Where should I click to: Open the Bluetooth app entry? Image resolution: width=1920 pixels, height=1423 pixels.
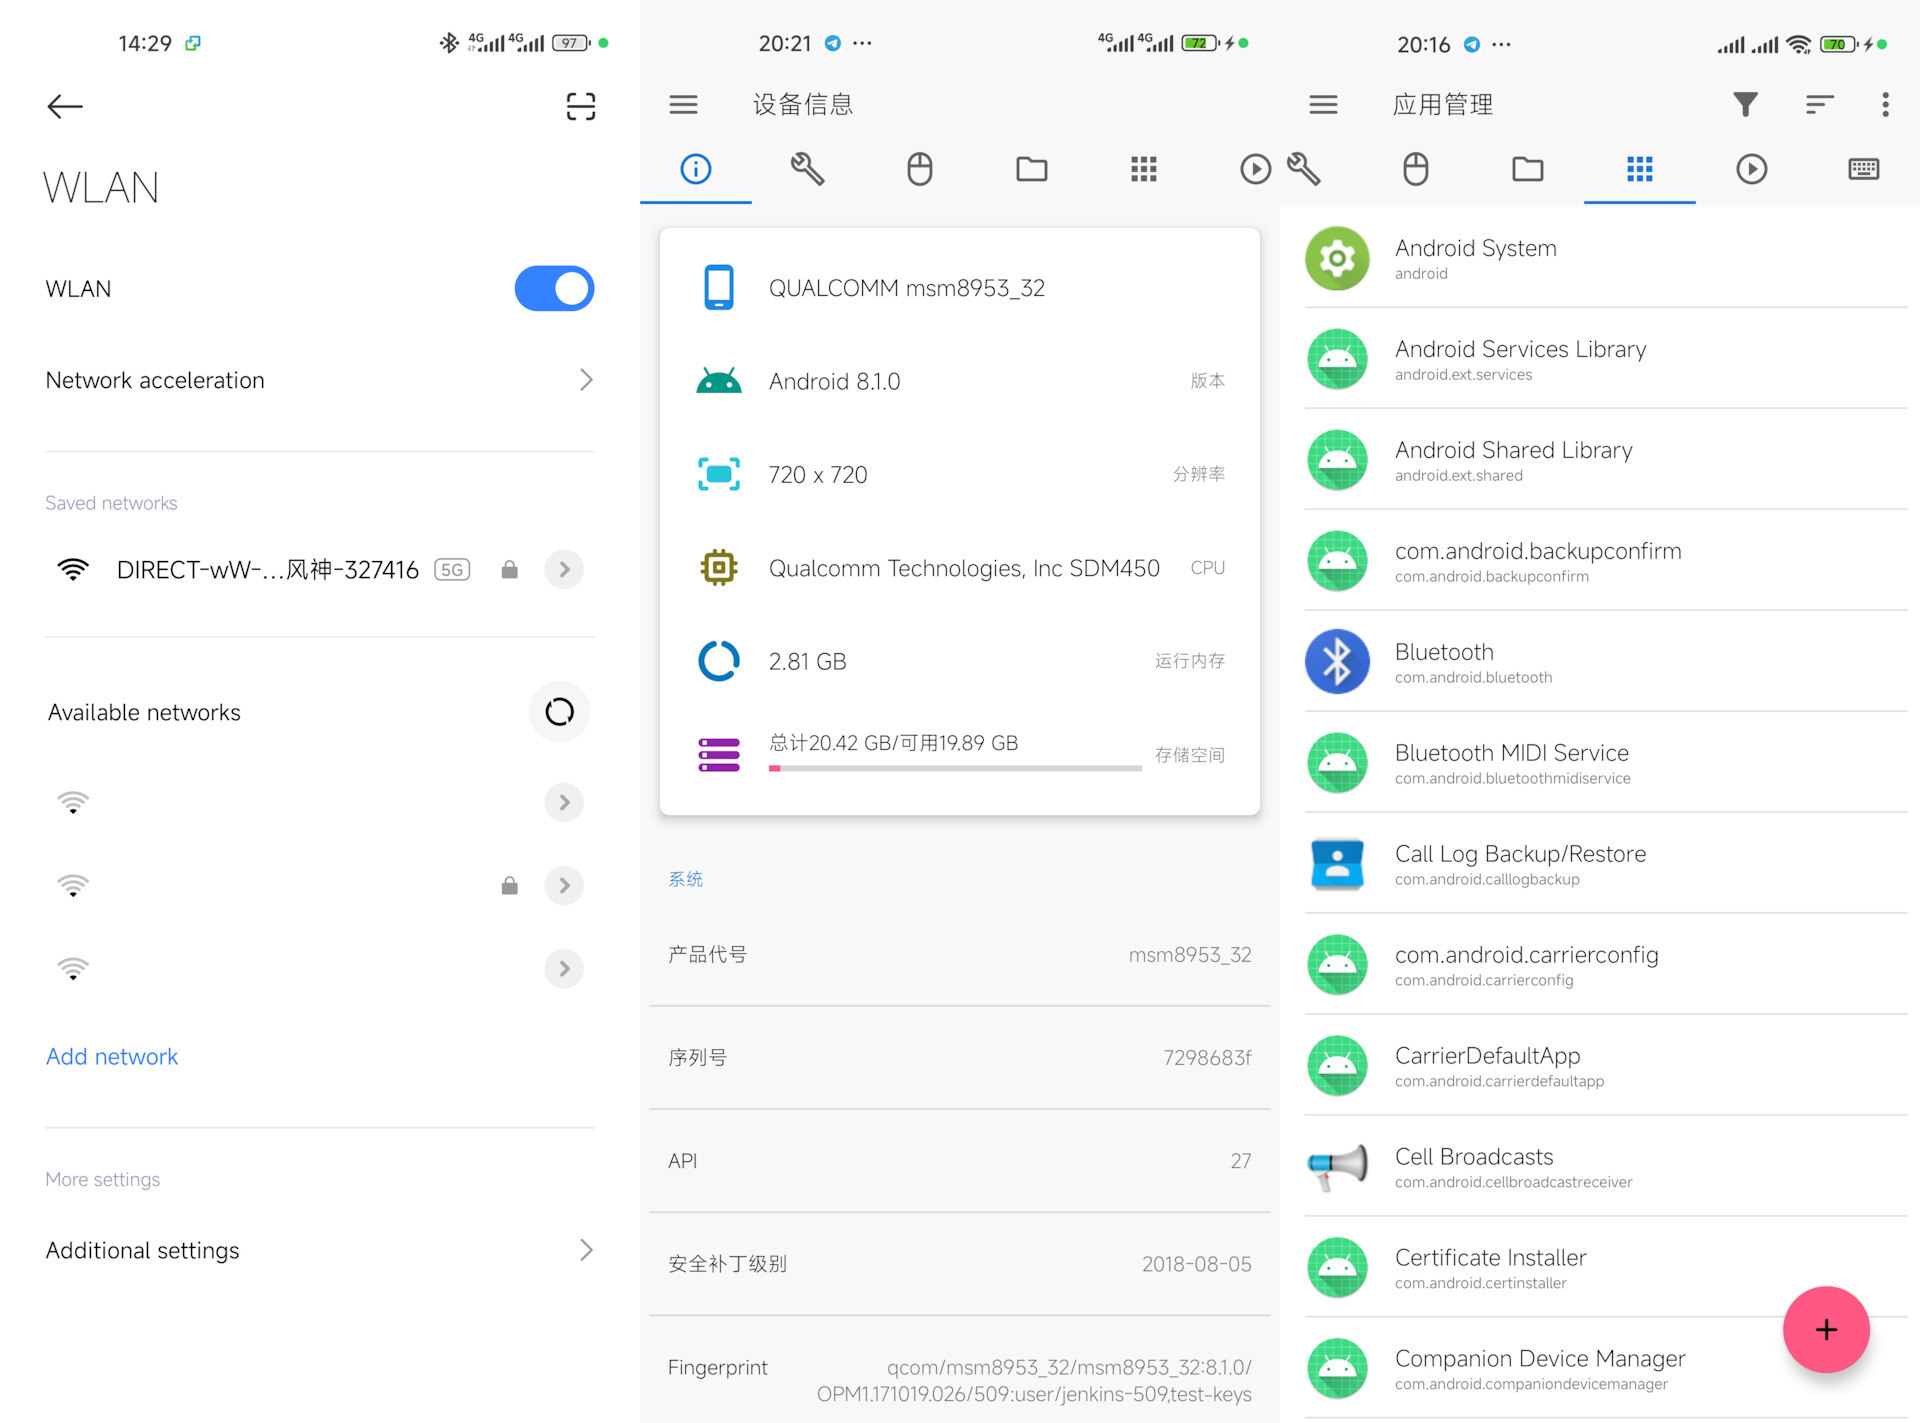pyautogui.click(x=1600, y=662)
